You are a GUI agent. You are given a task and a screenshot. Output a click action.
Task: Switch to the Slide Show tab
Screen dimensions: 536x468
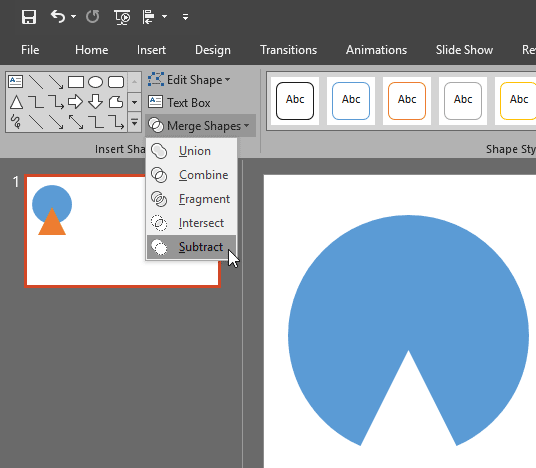coord(464,50)
